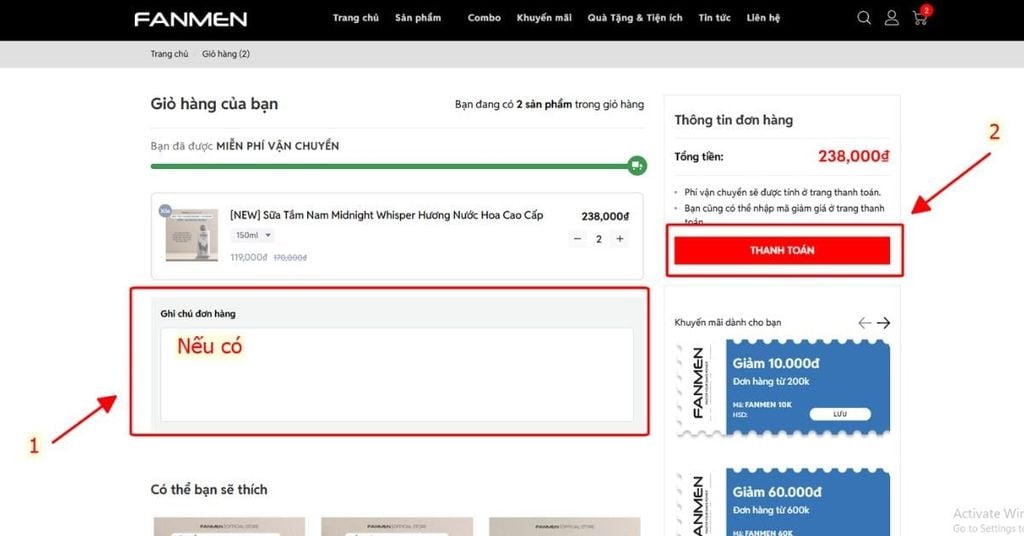
Task: Open the user account icon
Action: (x=891, y=18)
